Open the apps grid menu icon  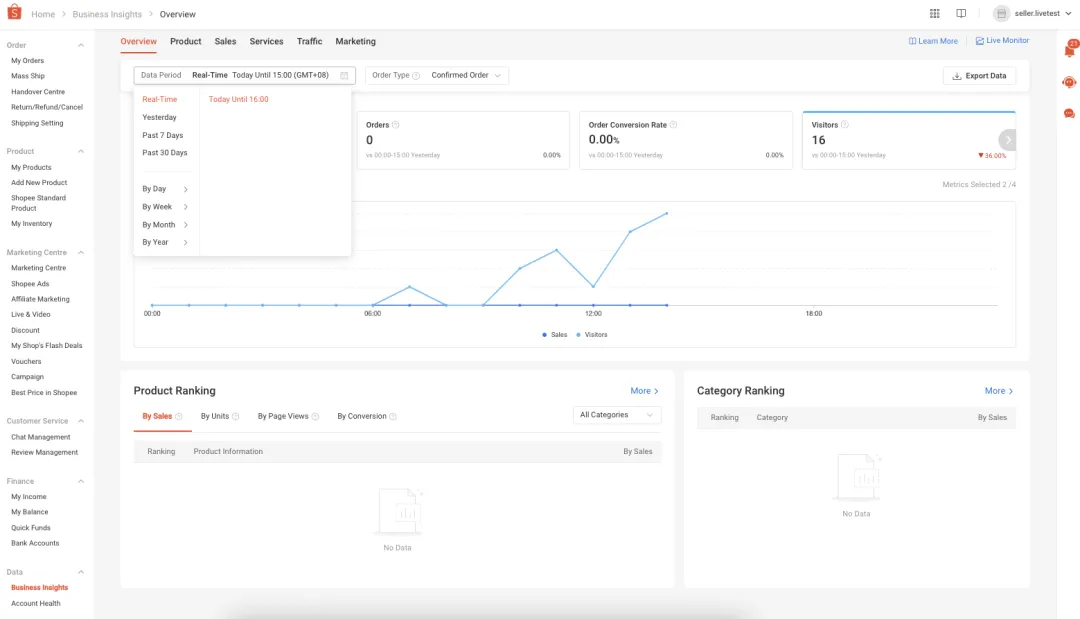tap(935, 14)
